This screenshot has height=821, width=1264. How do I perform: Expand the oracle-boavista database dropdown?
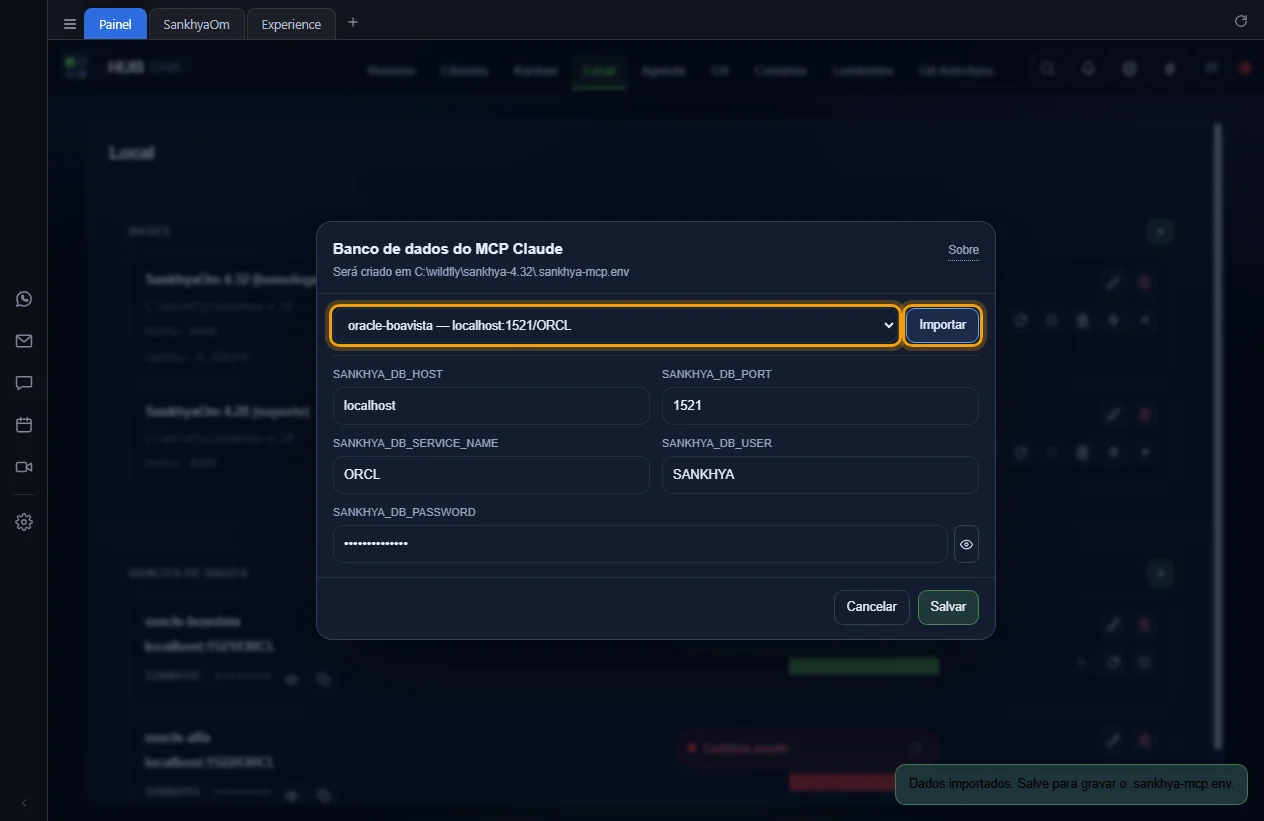[x=615, y=325]
